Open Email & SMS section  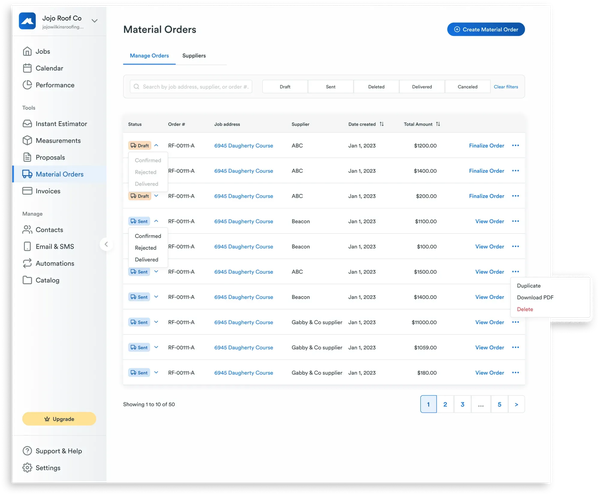(56, 246)
